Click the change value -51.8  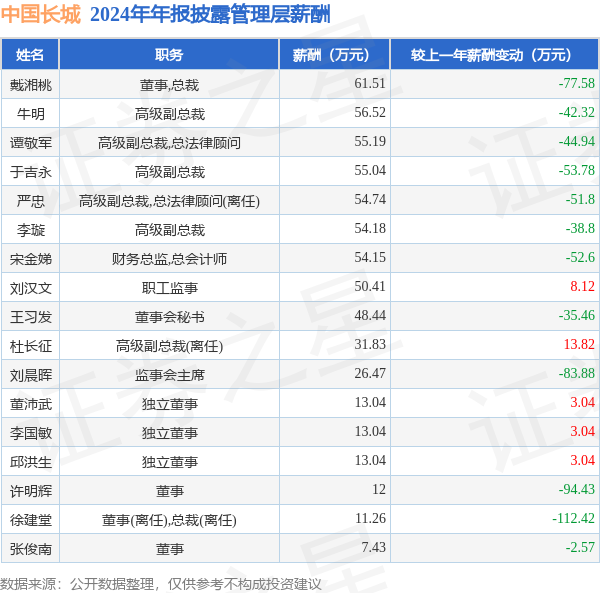tap(580, 200)
